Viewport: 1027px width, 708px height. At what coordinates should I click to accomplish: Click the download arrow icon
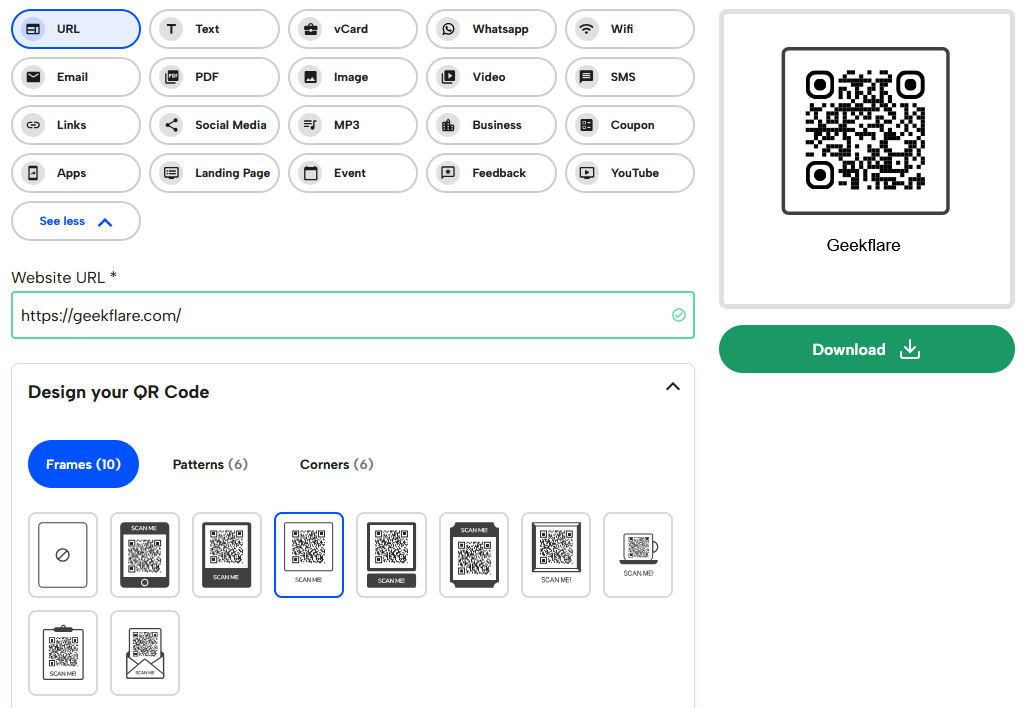click(x=910, y=349)
